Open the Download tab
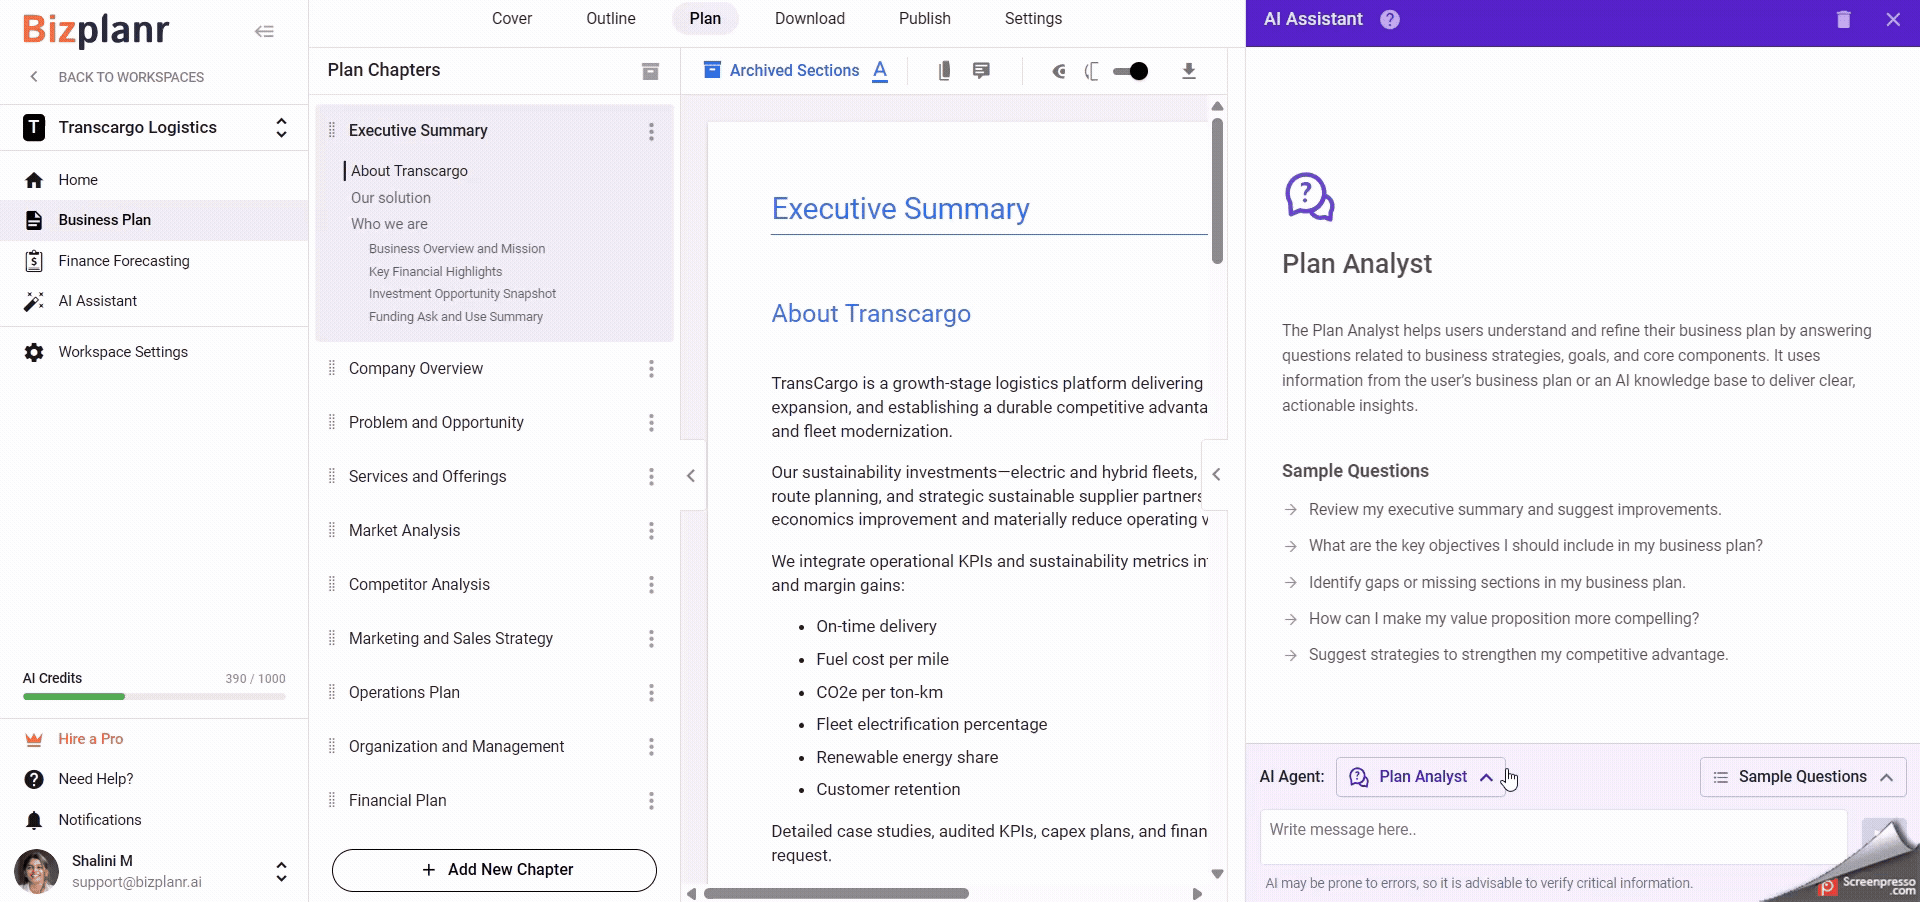The height and width of the screenshot is (902, 1920). (x=810, y=18)
